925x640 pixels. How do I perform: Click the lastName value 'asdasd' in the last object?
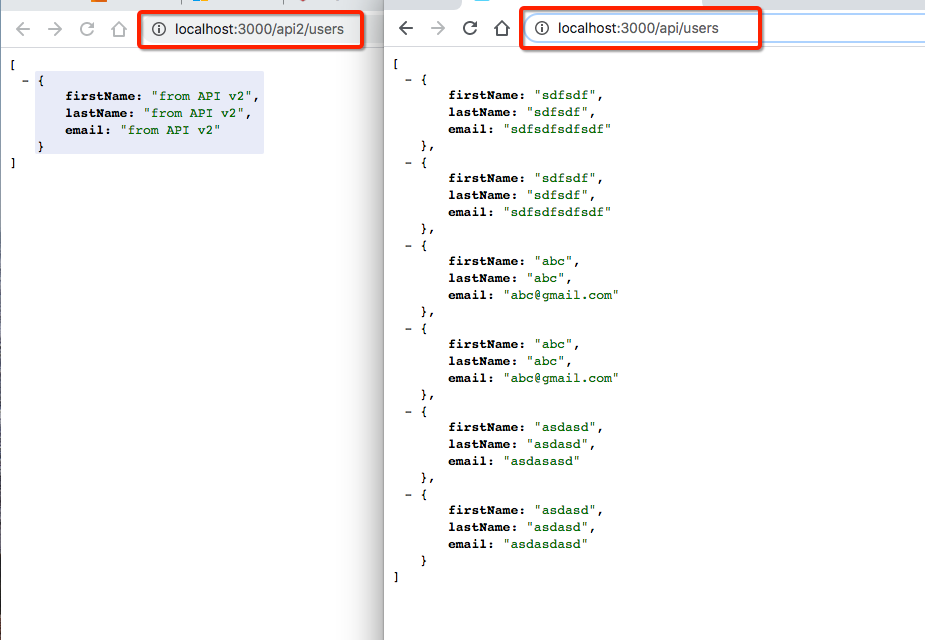click(557, 526)
